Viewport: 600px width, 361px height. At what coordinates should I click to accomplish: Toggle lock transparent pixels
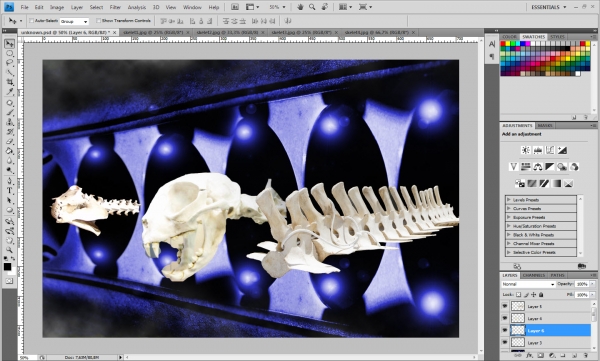tap(518, 295)
